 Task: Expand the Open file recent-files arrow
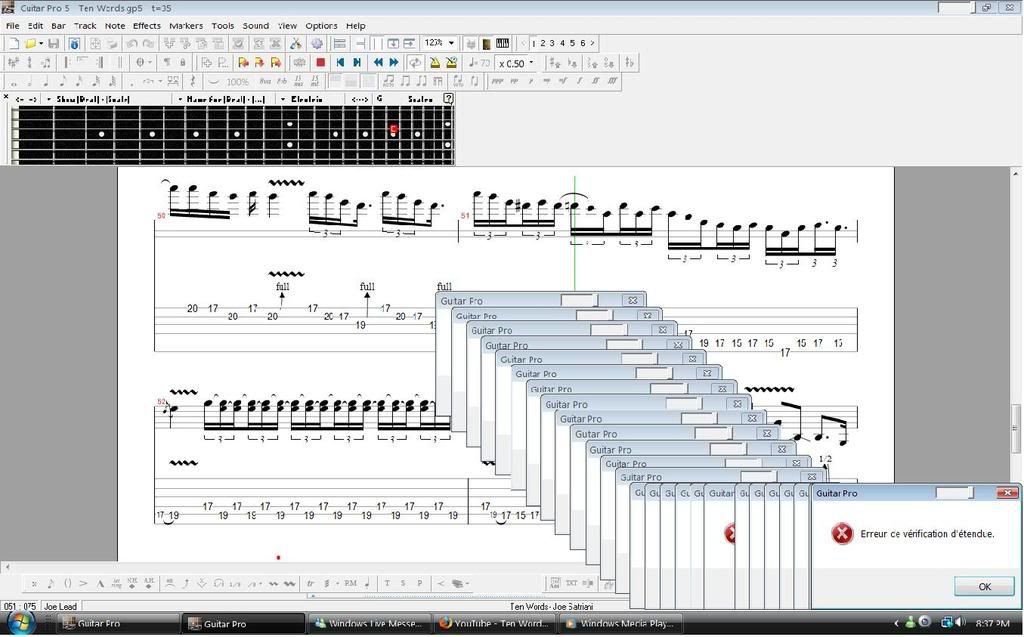click(x=40, y=44)
